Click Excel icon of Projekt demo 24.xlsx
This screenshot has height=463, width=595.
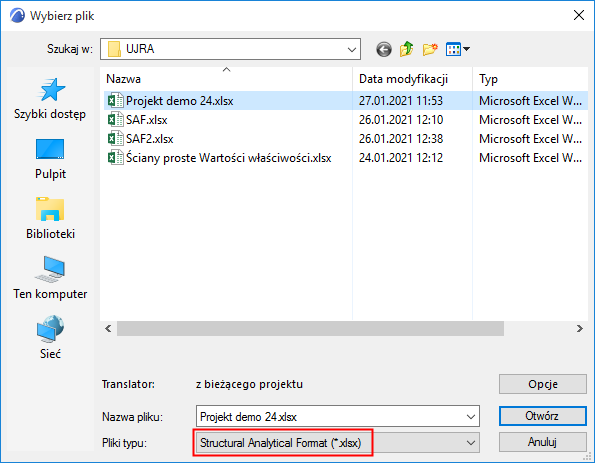pos(115,101)
